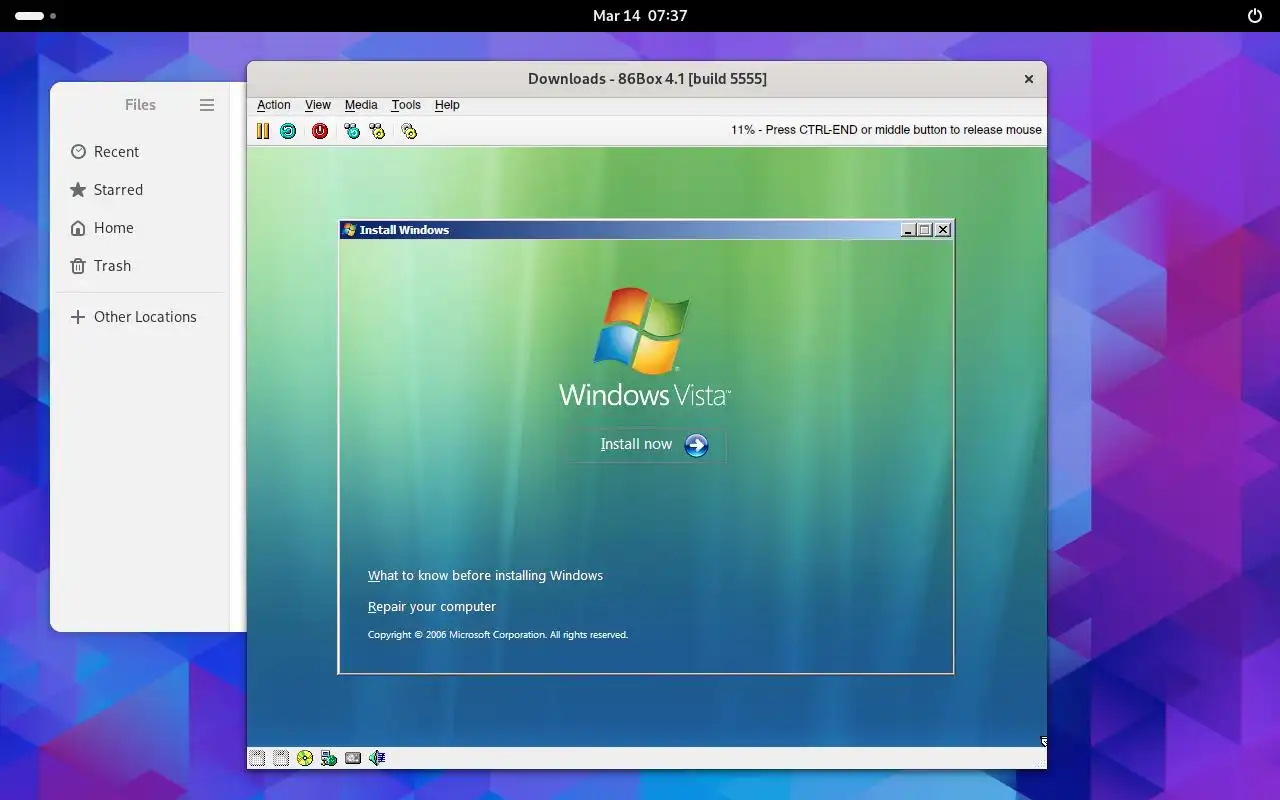Click the teal hard reset icon
Viewport: 1280px width, 800px height.
288,131
